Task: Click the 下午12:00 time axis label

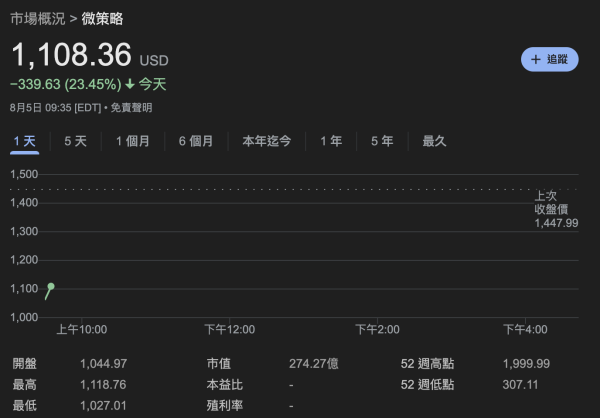Action: (x=229, y=329)
